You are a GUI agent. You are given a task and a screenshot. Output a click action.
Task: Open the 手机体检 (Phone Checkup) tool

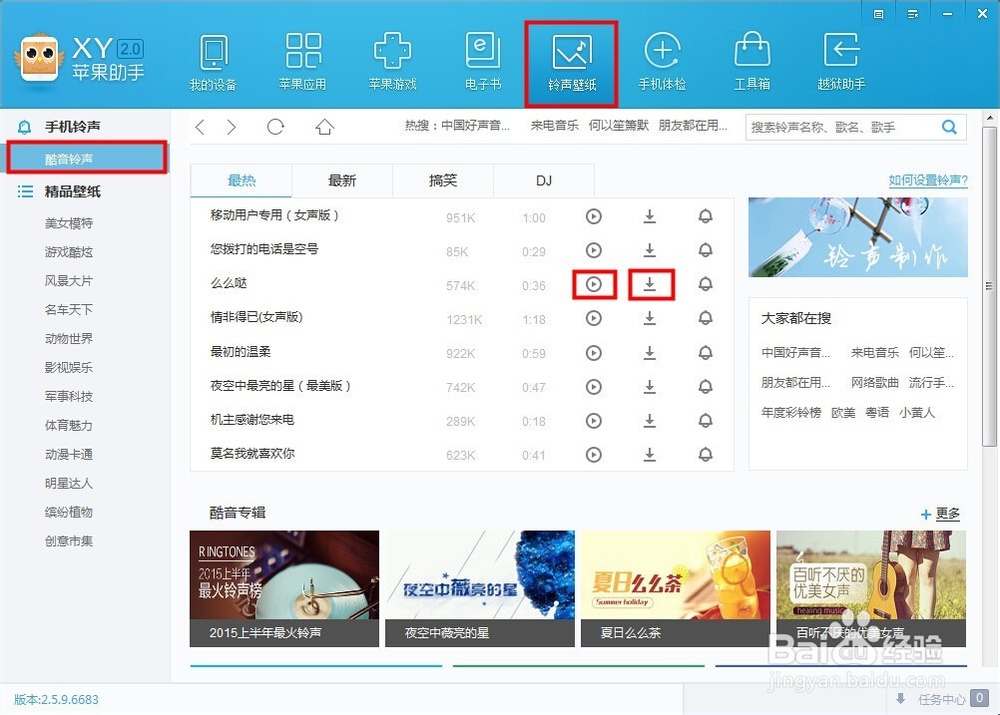[x=662, y=60]
